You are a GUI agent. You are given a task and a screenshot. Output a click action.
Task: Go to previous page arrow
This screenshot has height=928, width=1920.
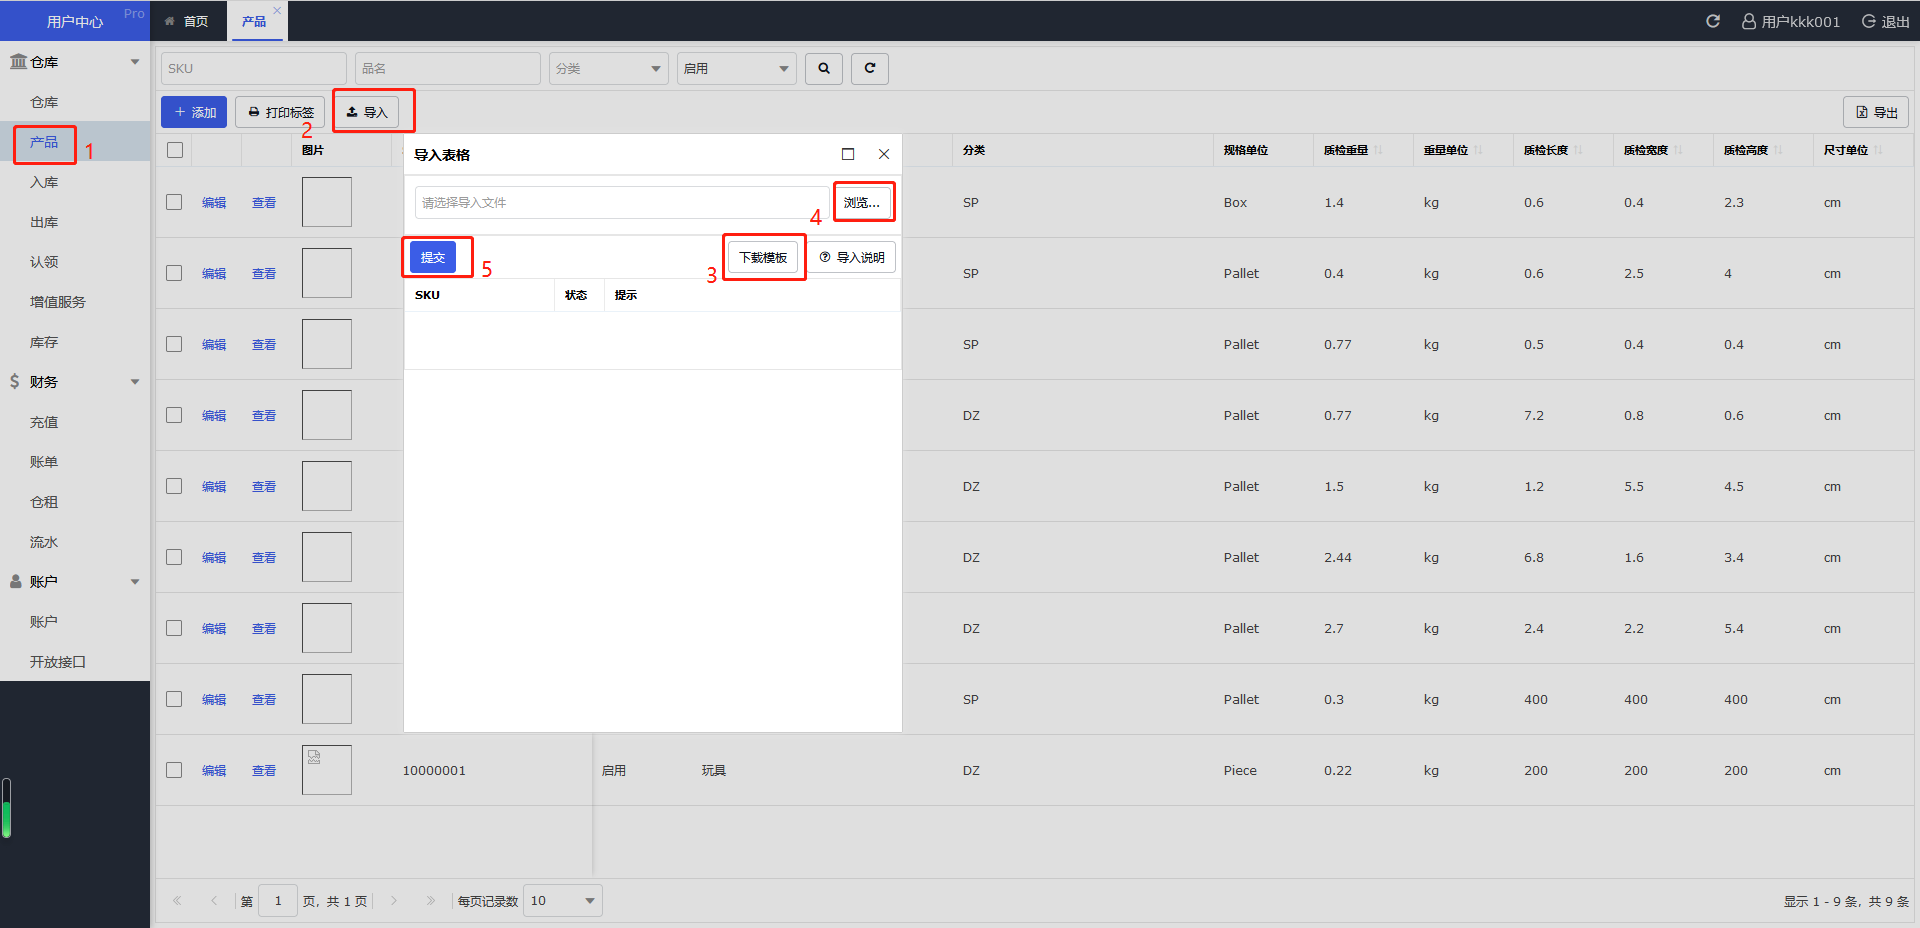tap(213, 901)
